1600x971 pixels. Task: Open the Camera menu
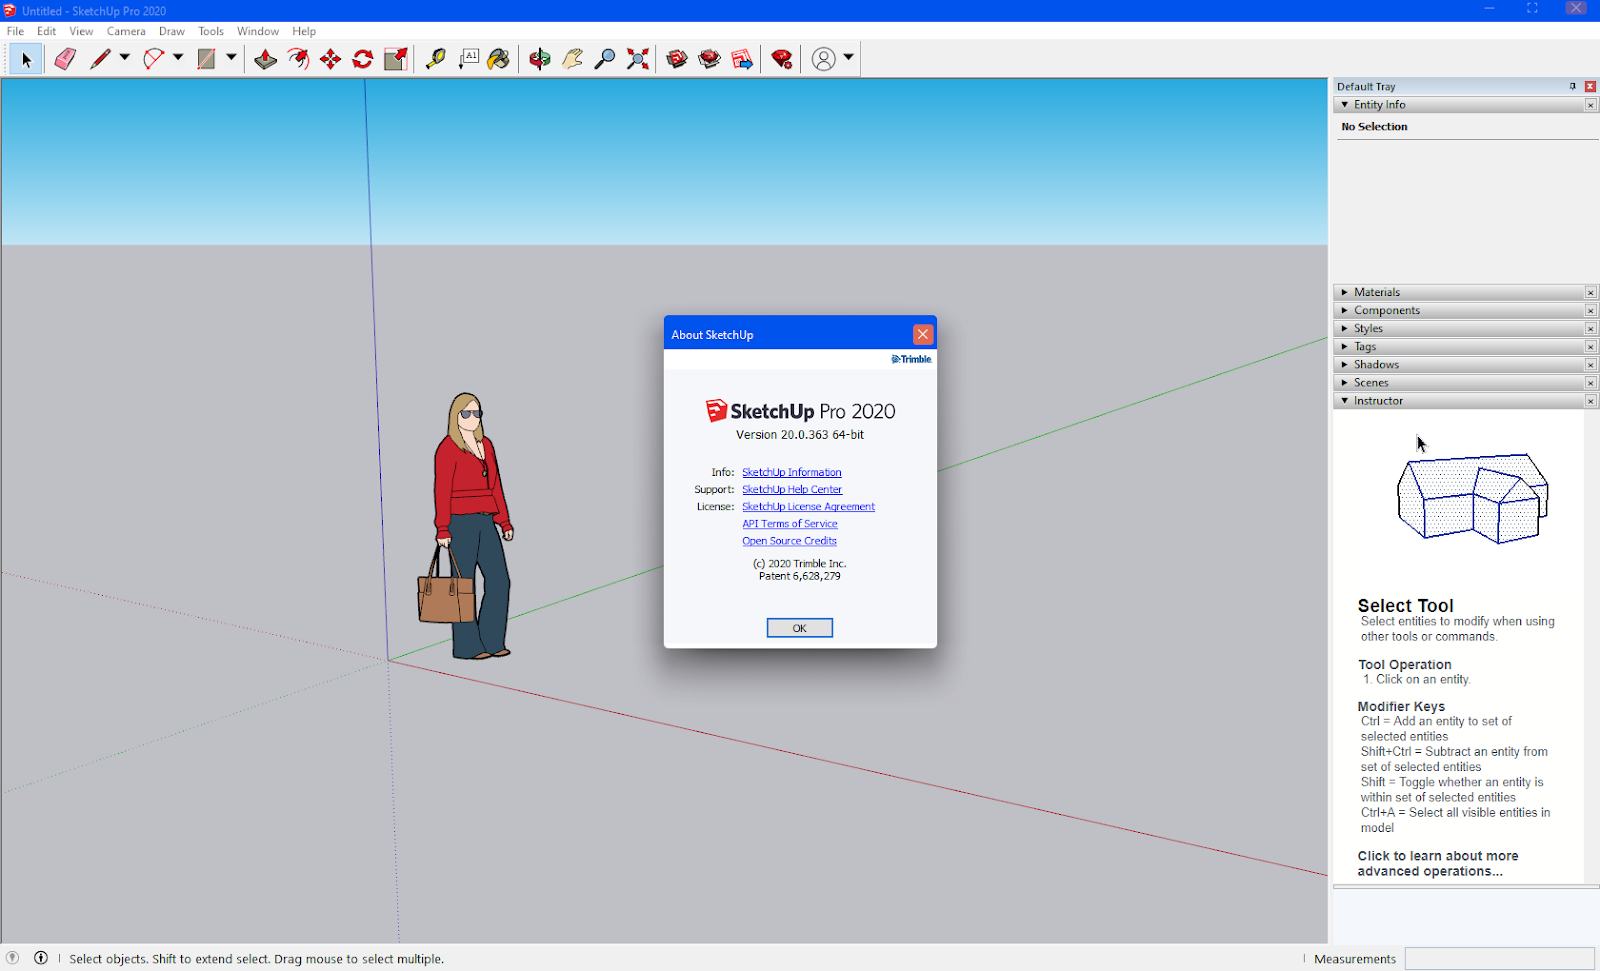pyautogui.click(x=126, y=31)
